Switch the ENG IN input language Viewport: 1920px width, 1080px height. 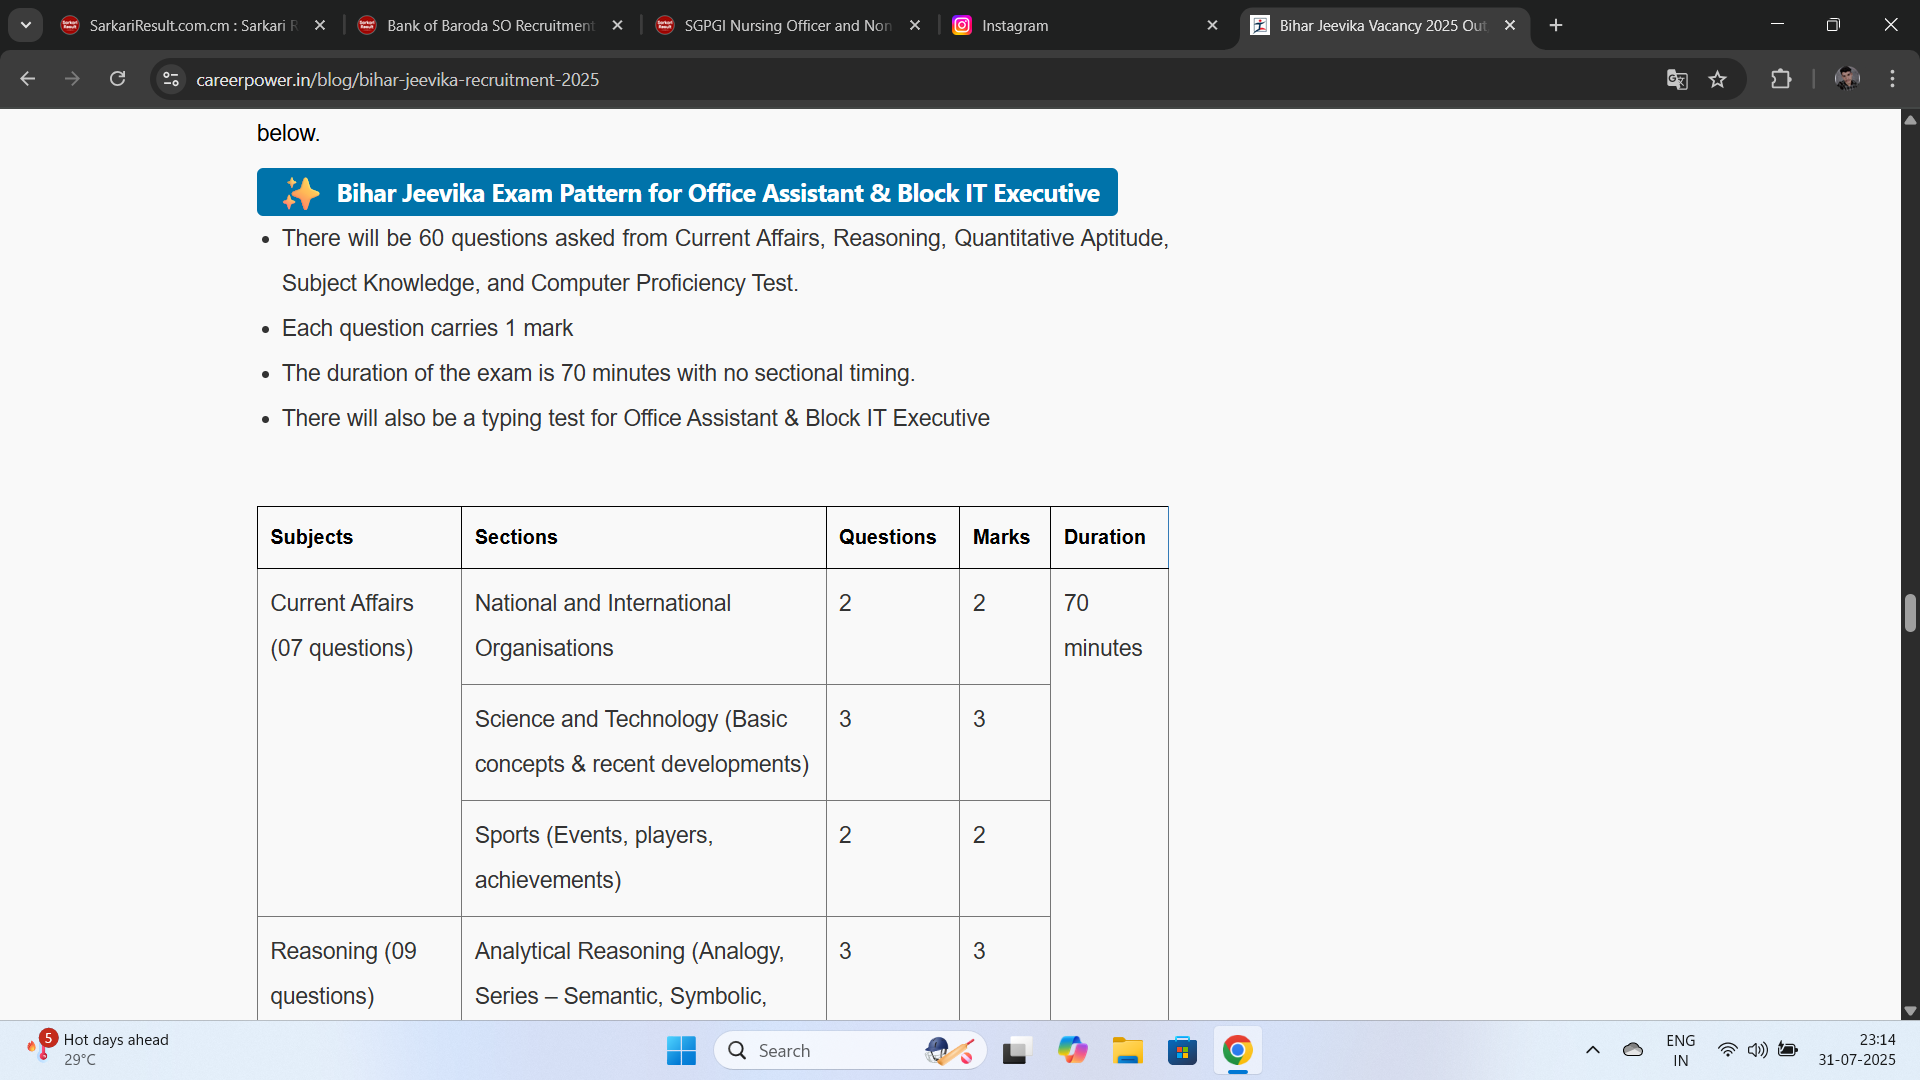1681,1050
